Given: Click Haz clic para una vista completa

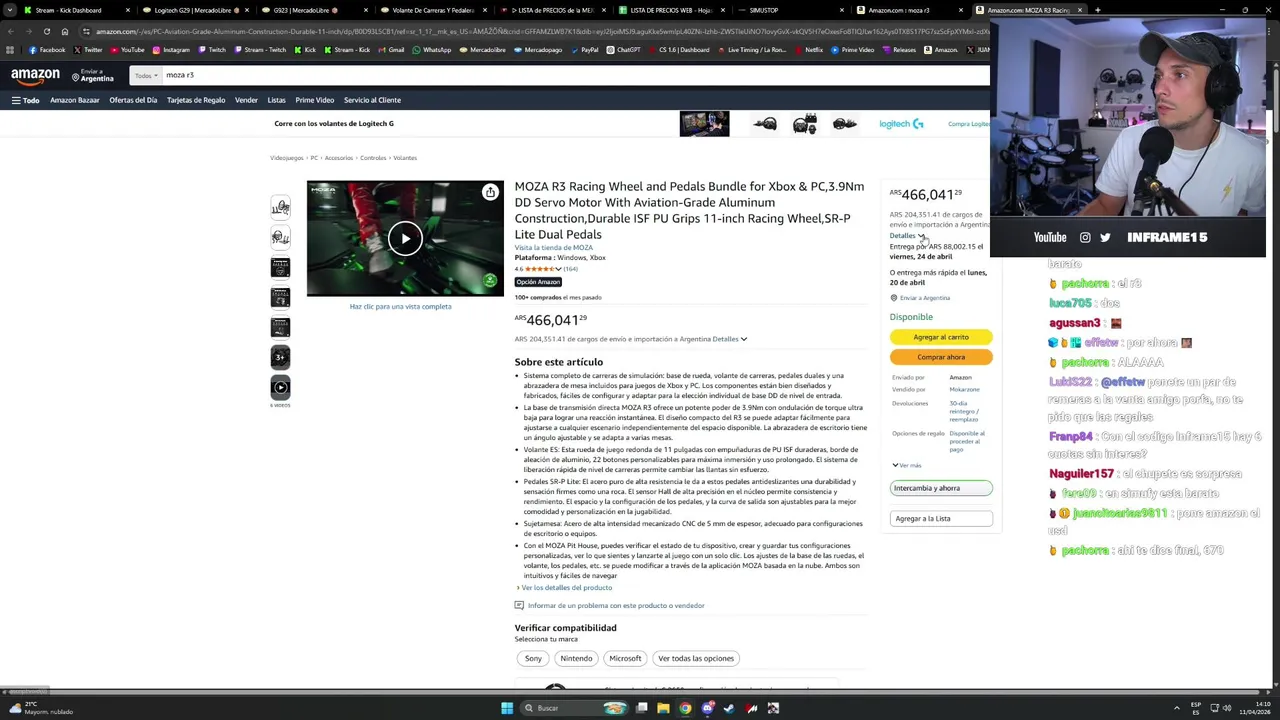Looking at the screenshot, I should [x=400, y=306].
